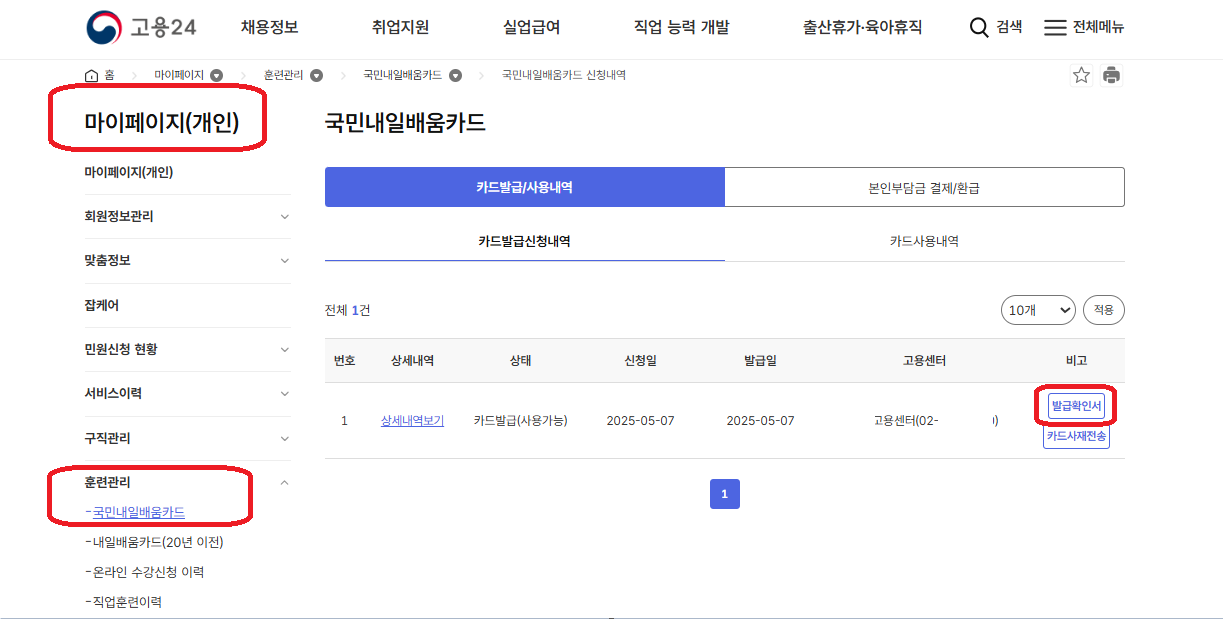This screenshot has height=619, width=1223.
Task: Open the search with the magnifier icon
Action: pos(978,28)
